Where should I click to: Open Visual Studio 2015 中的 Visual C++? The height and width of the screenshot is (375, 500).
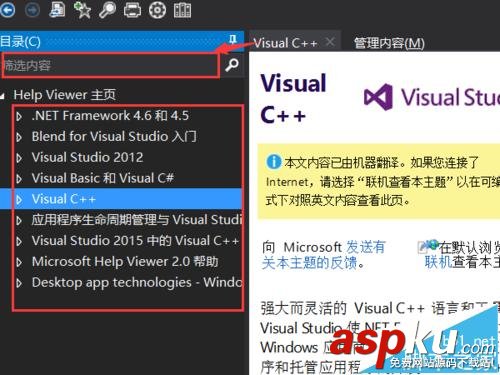(135, 240)
